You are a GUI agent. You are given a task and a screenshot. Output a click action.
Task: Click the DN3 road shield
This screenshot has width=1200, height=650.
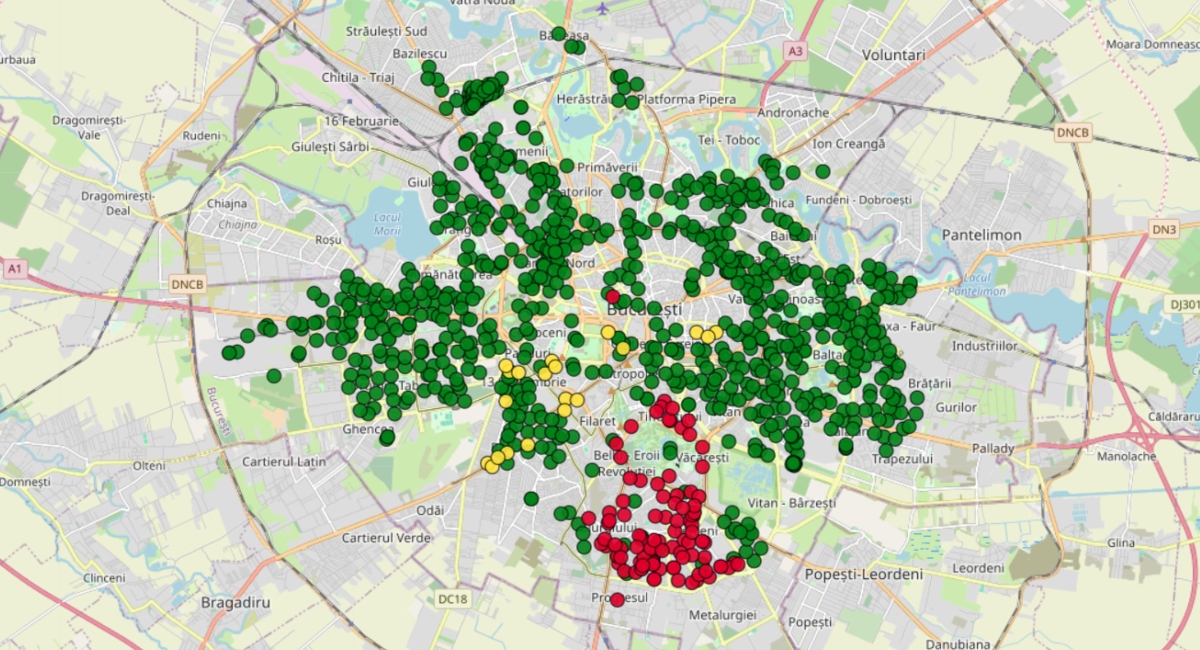point(1164,229)
